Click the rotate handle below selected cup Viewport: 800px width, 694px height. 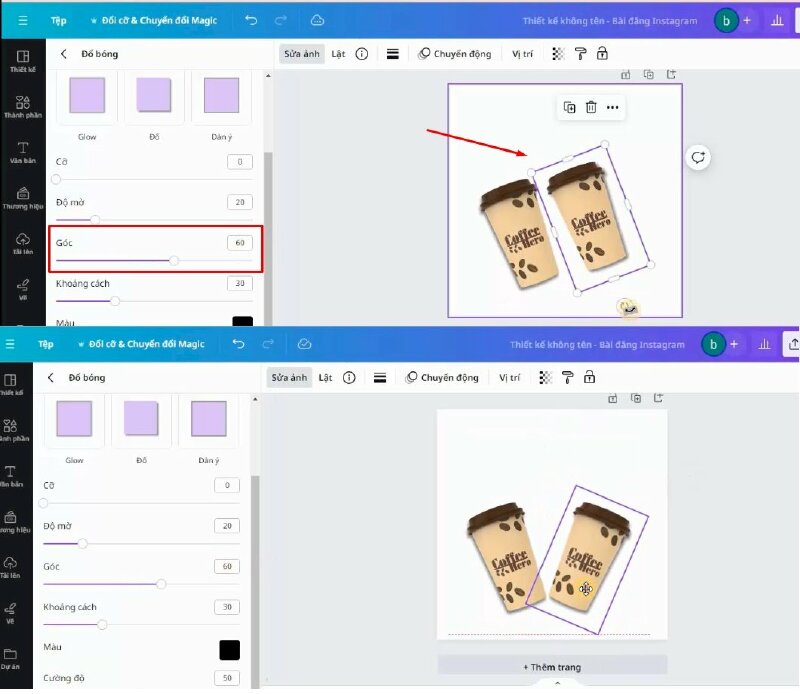(x=626, y=307)
